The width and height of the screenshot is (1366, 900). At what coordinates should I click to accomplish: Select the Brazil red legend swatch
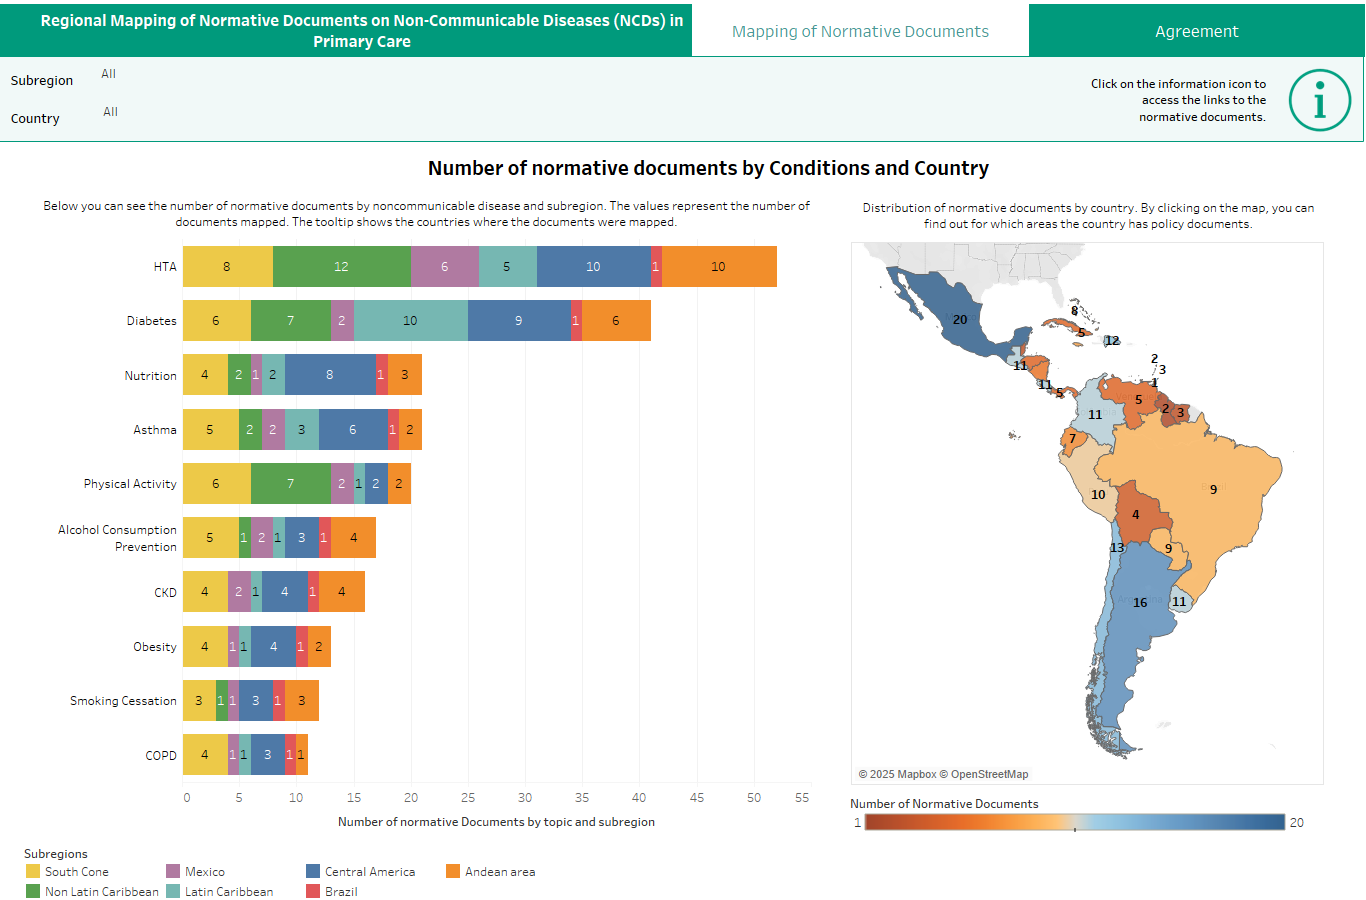coord(313,891)
